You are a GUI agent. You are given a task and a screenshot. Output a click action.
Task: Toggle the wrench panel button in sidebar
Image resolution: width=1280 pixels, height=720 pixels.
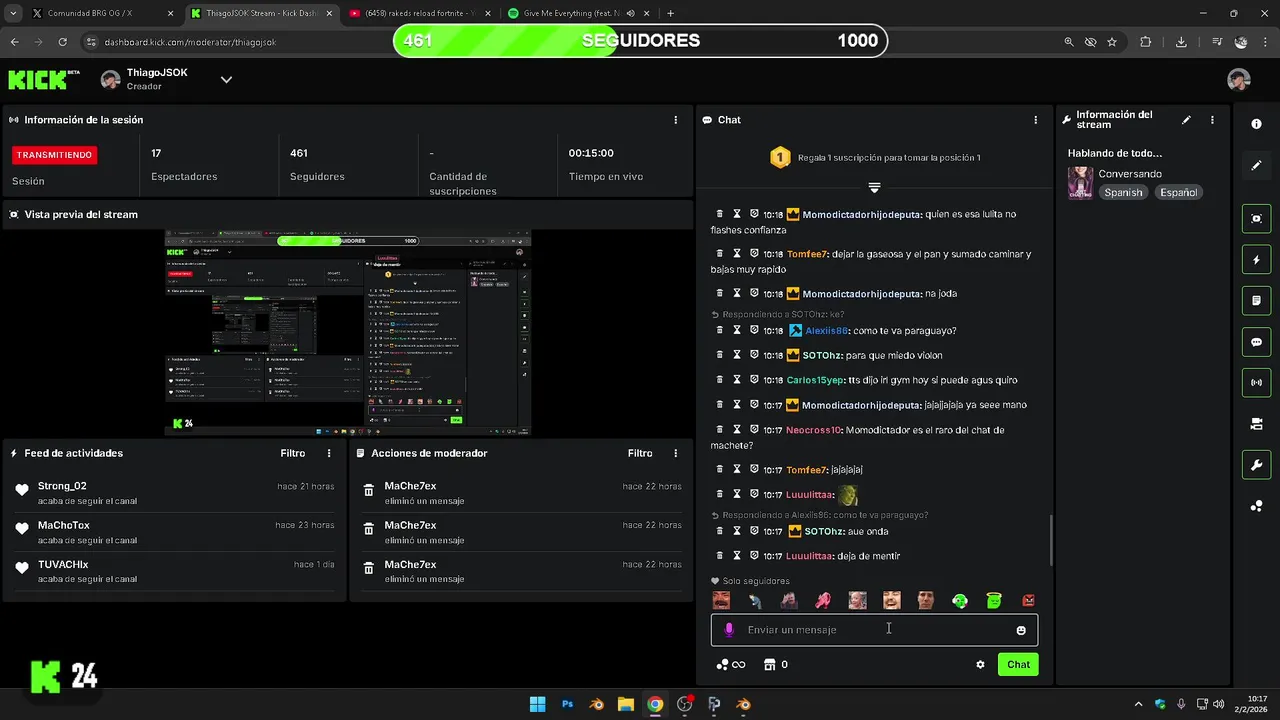click(x=1257, y=465)
